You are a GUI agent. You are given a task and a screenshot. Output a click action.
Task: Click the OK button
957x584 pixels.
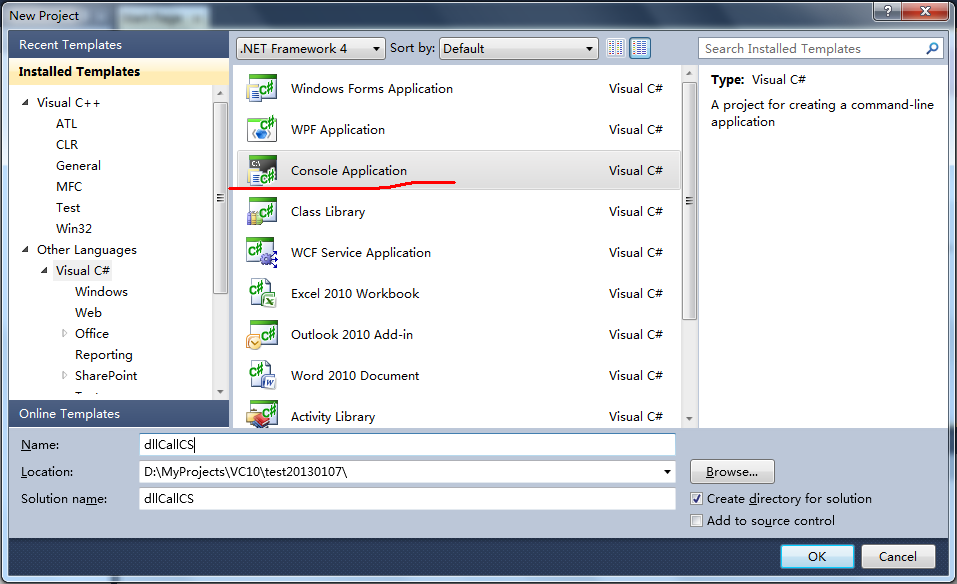(817, 557)
